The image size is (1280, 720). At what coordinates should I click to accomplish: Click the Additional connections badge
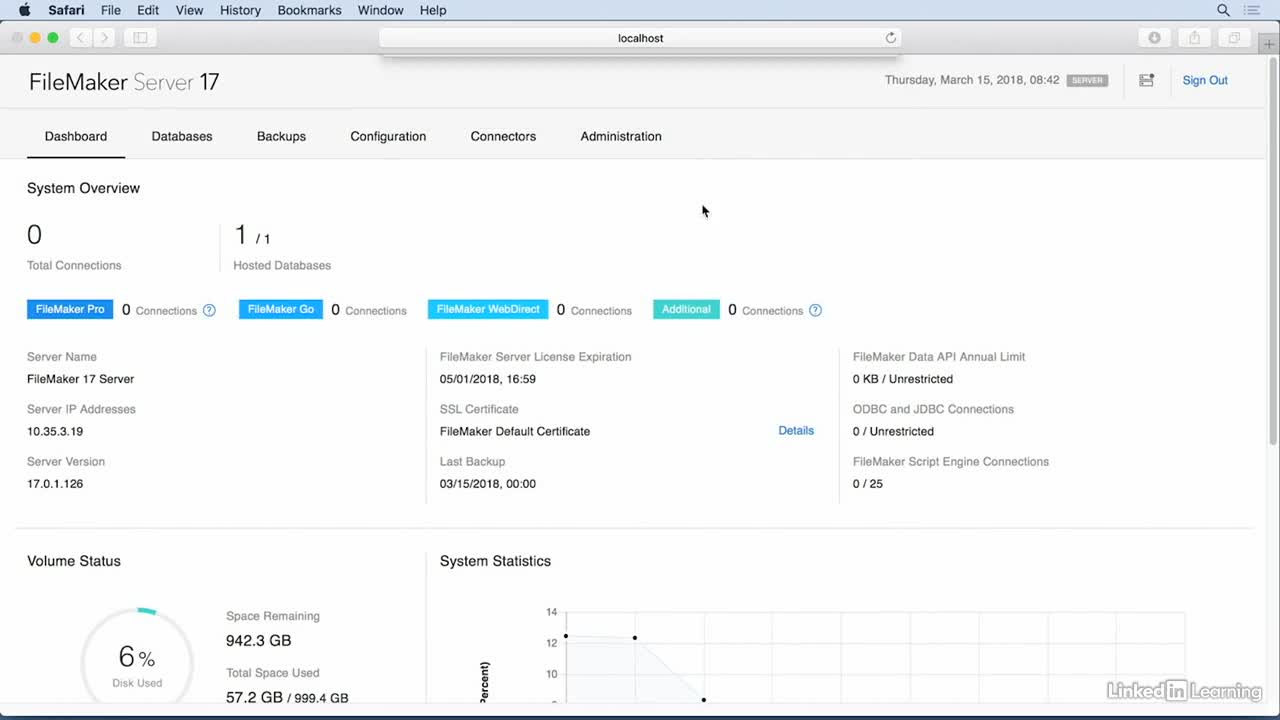[x=686, y=309]
